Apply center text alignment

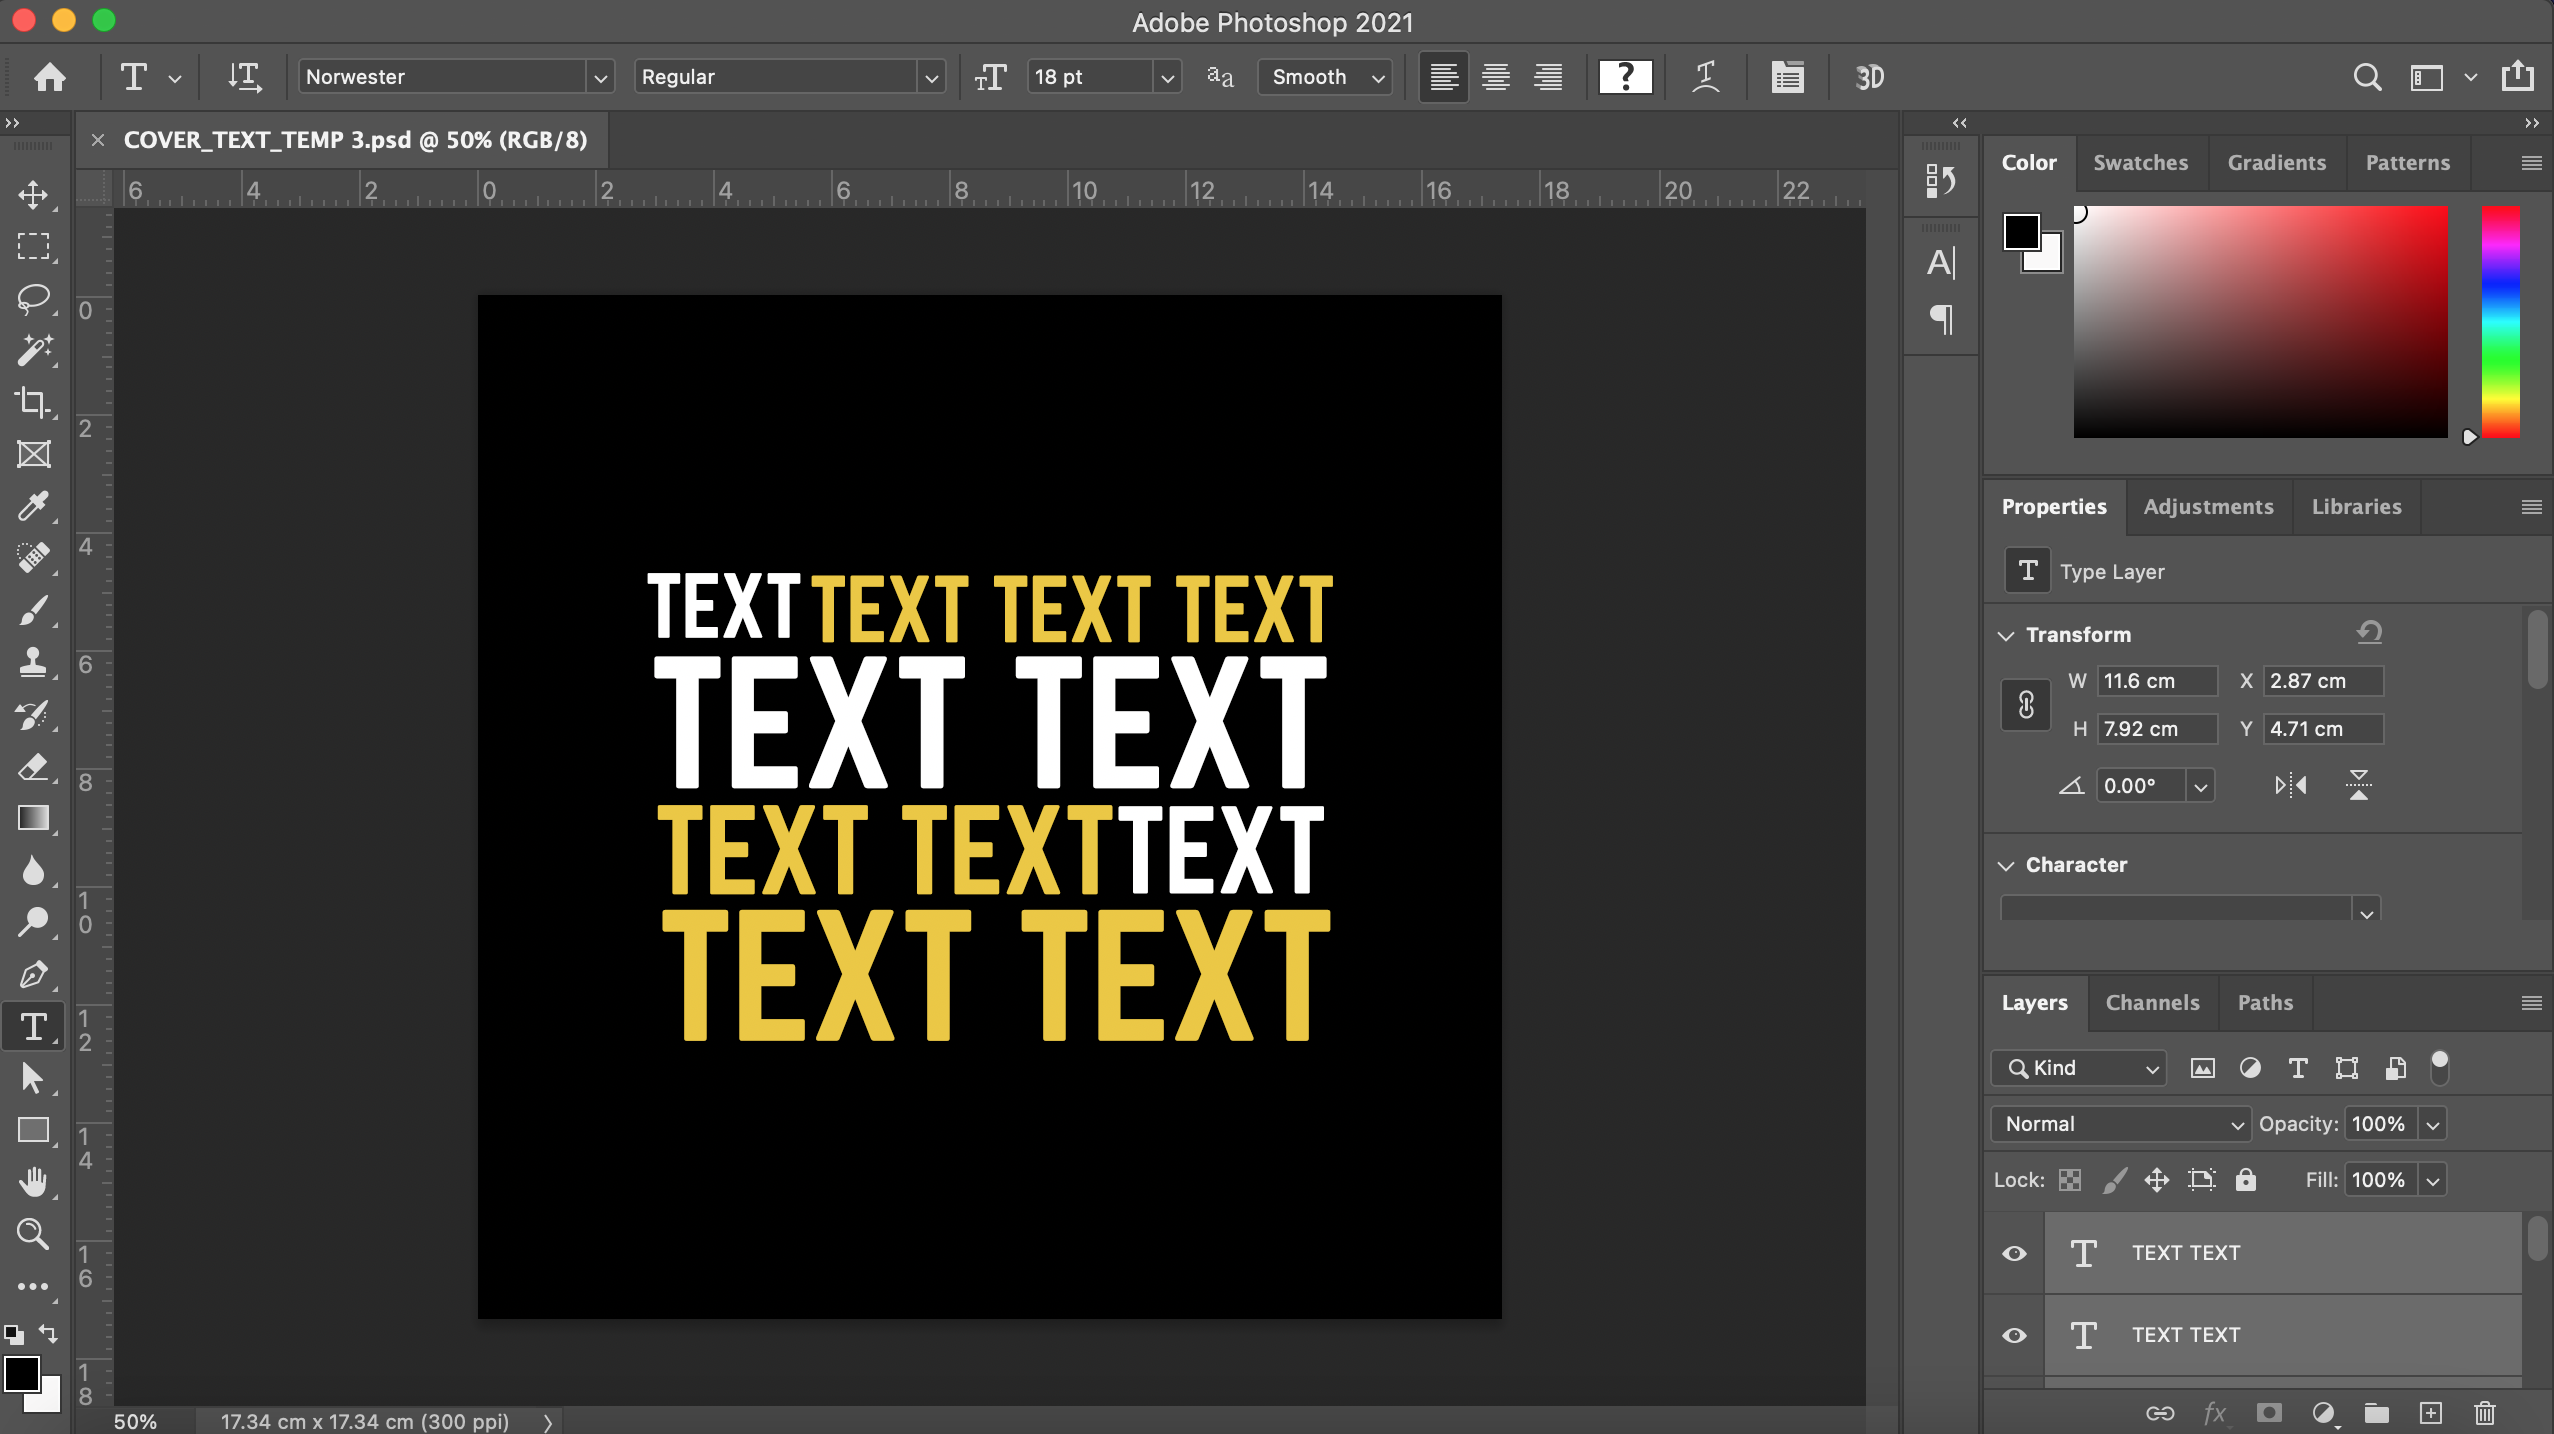tap(1495, 77)
